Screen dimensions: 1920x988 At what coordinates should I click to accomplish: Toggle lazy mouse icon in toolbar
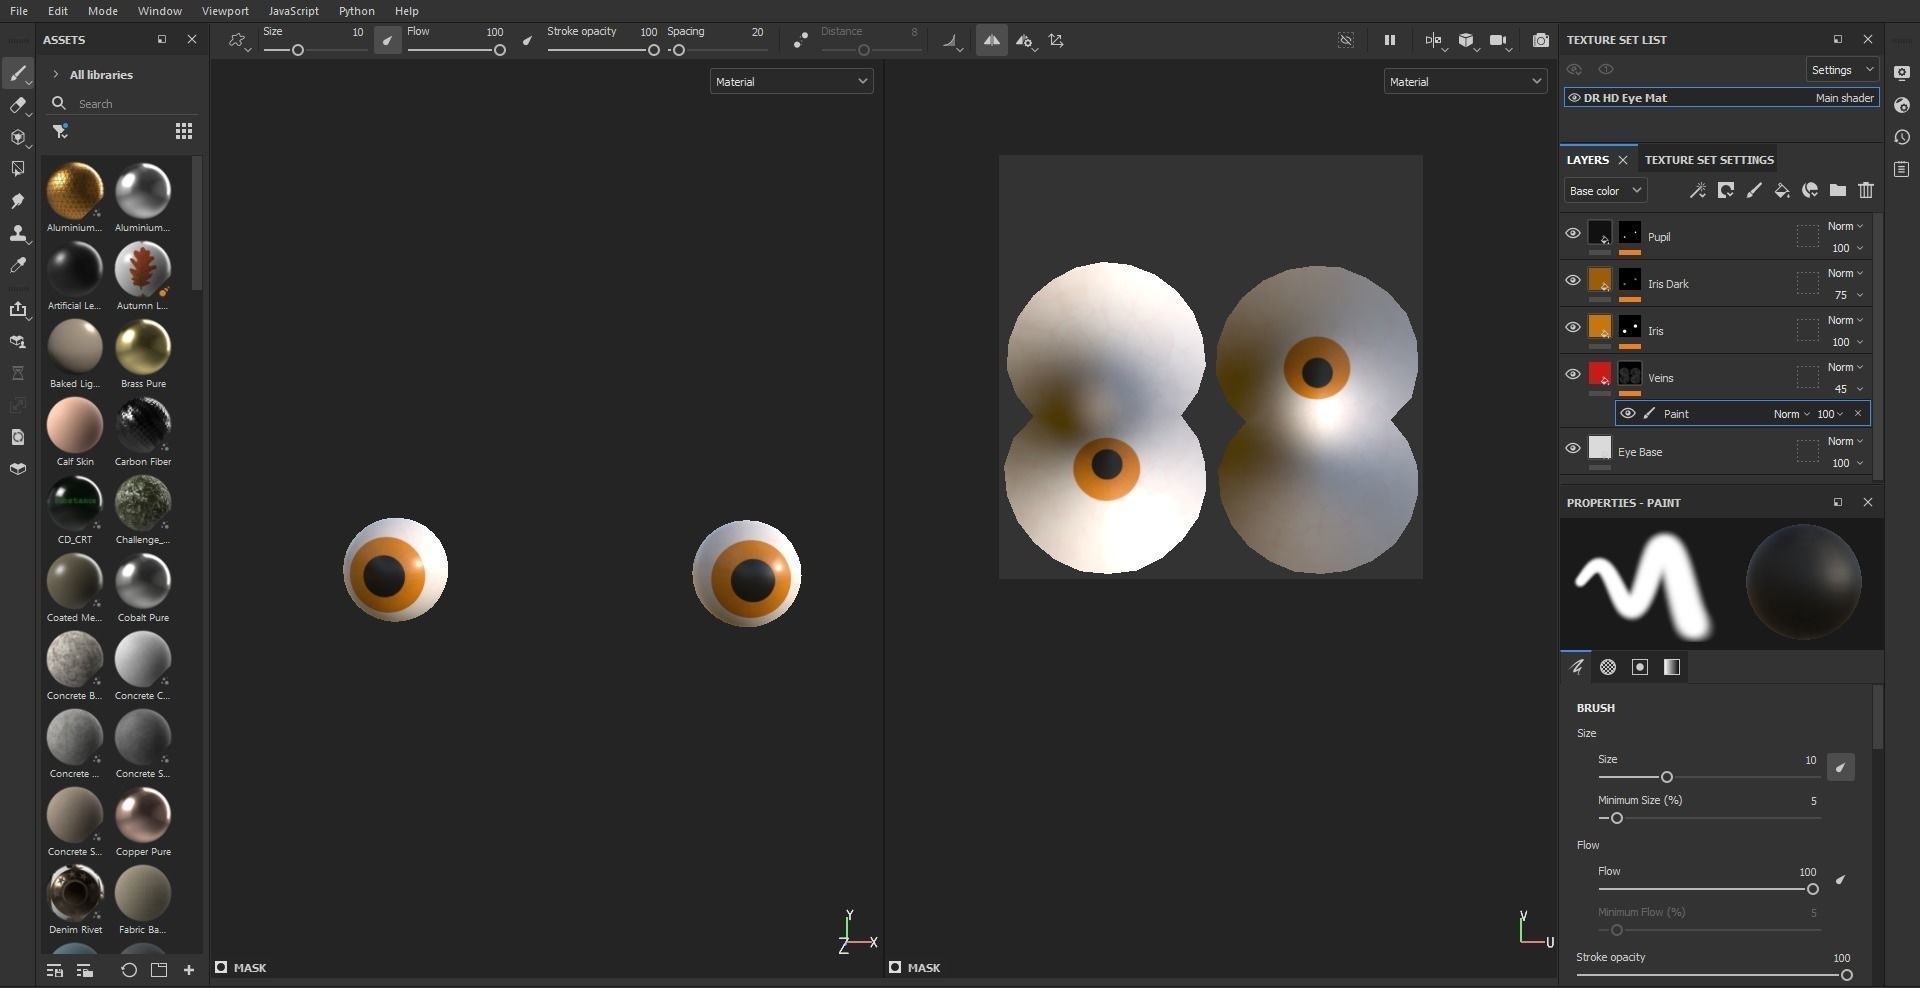(x=800, y=41)
